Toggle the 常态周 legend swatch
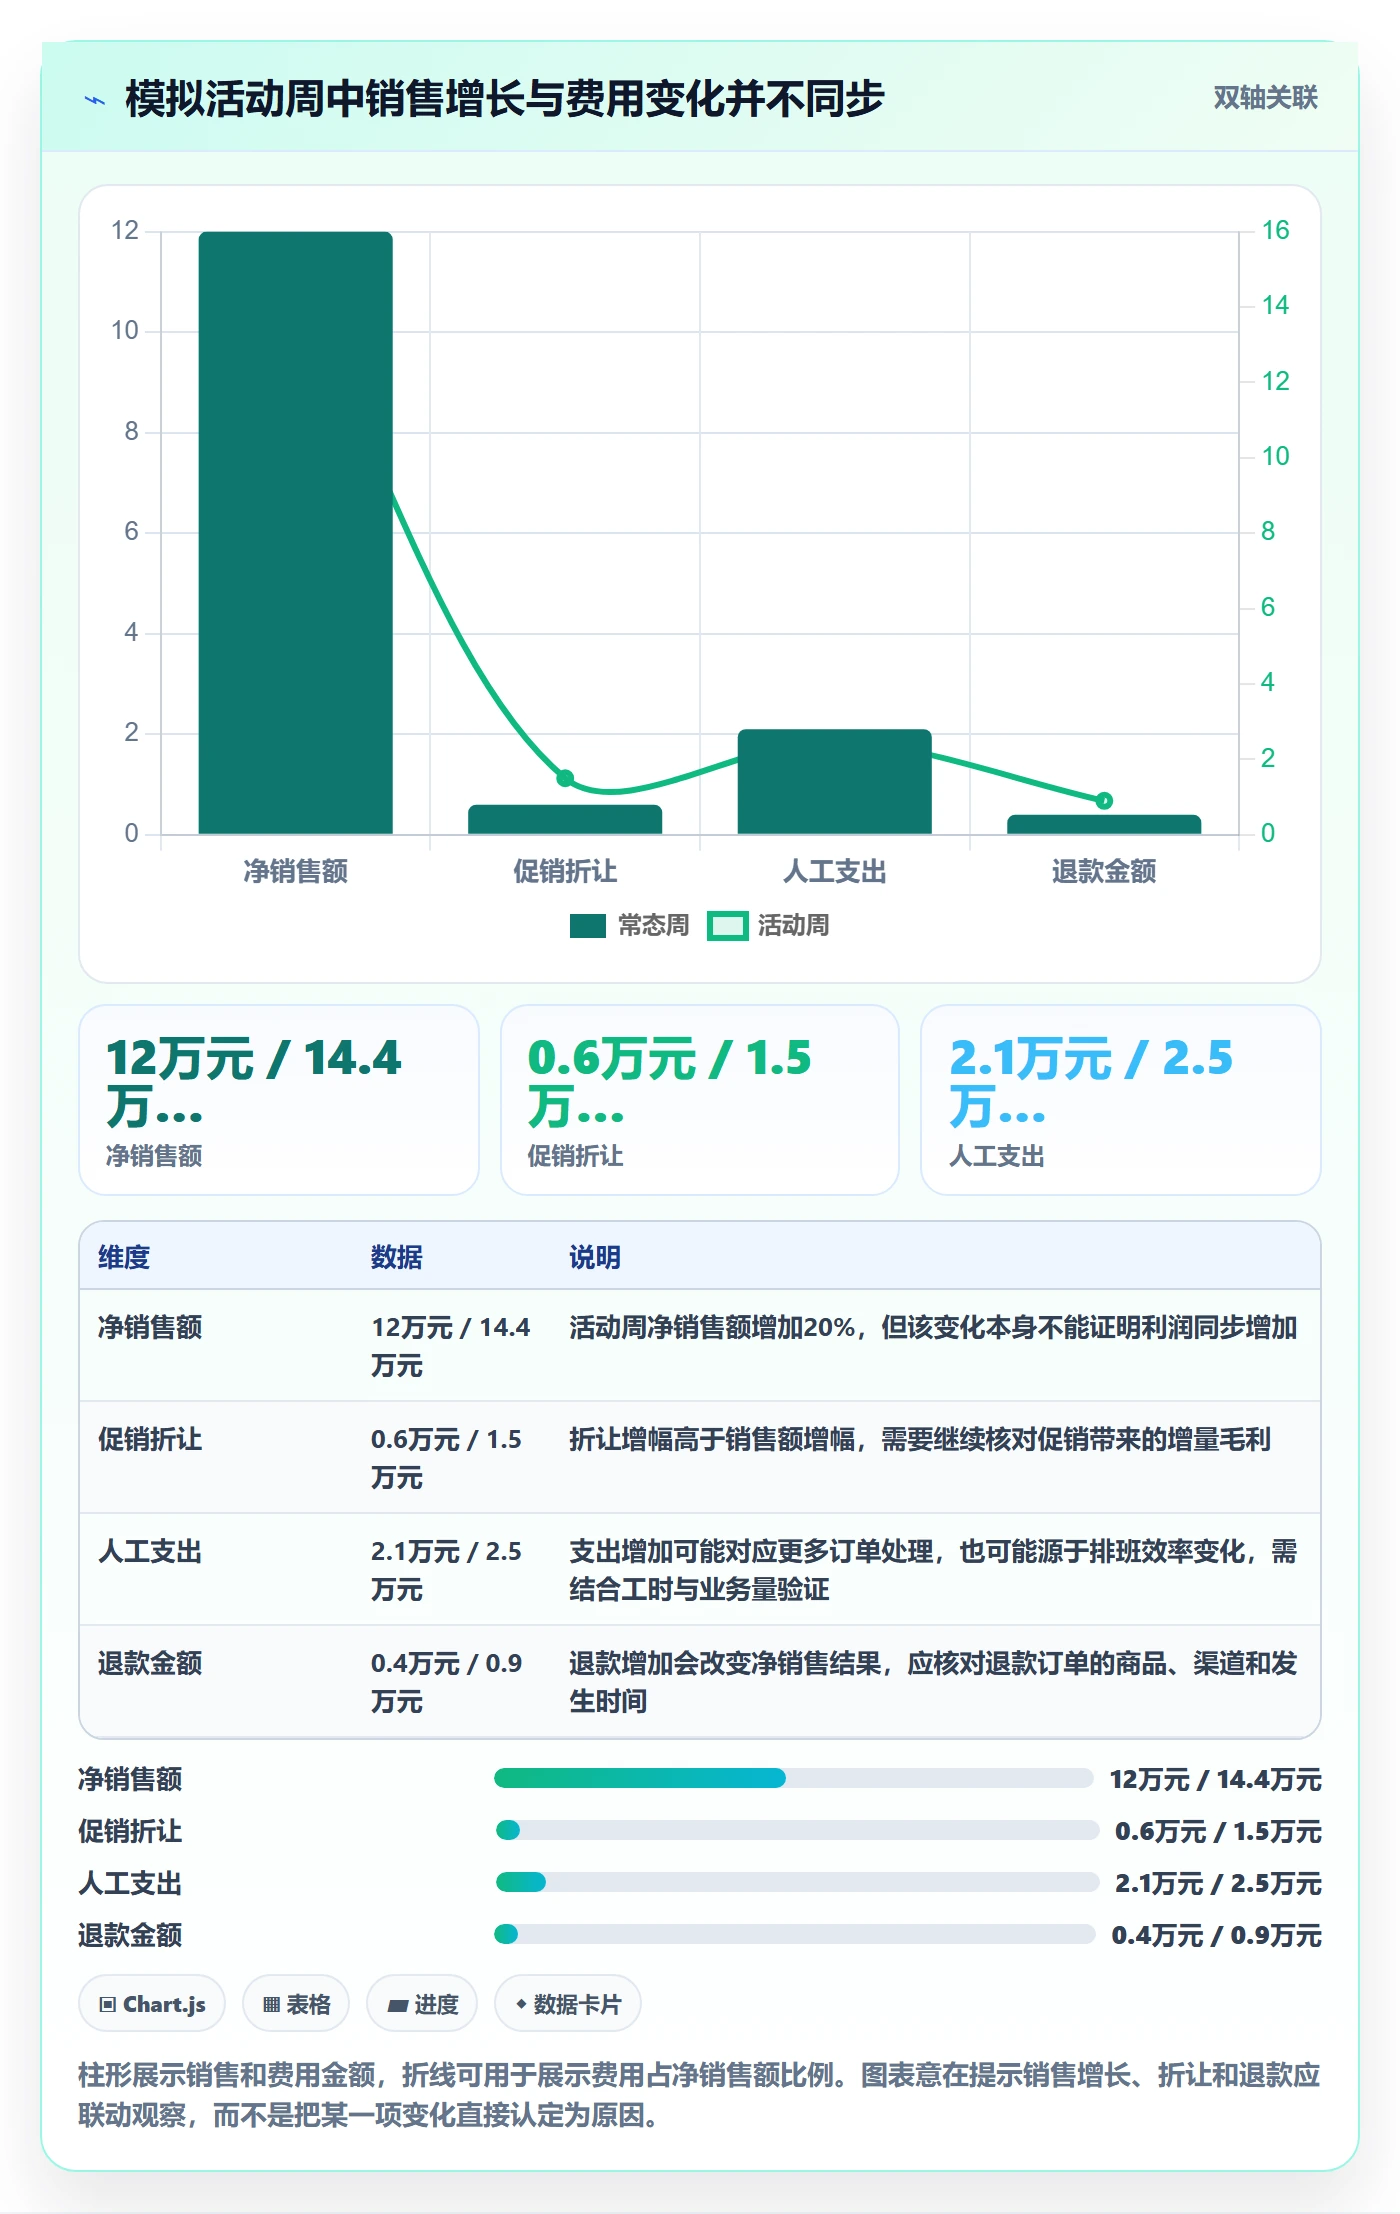The height and width of the screenshot is (2214, 1400). (588, 926)
